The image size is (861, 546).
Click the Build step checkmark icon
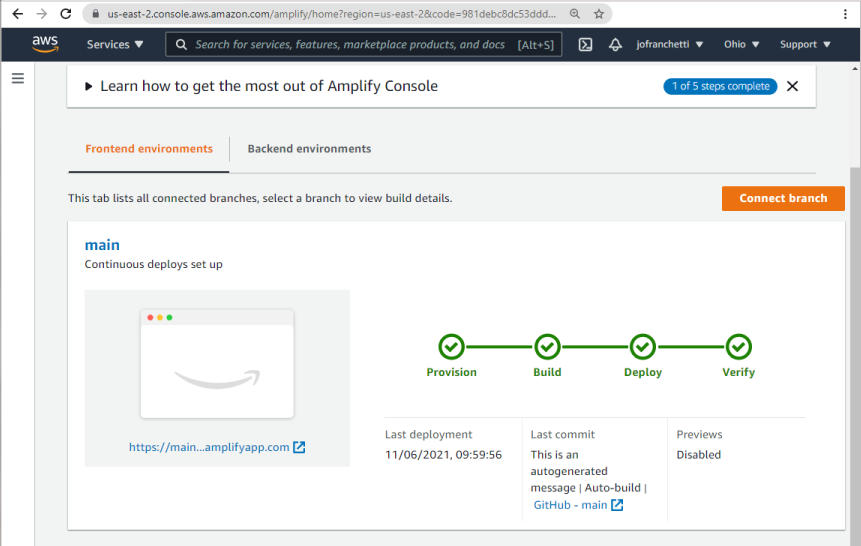(547, 347)
